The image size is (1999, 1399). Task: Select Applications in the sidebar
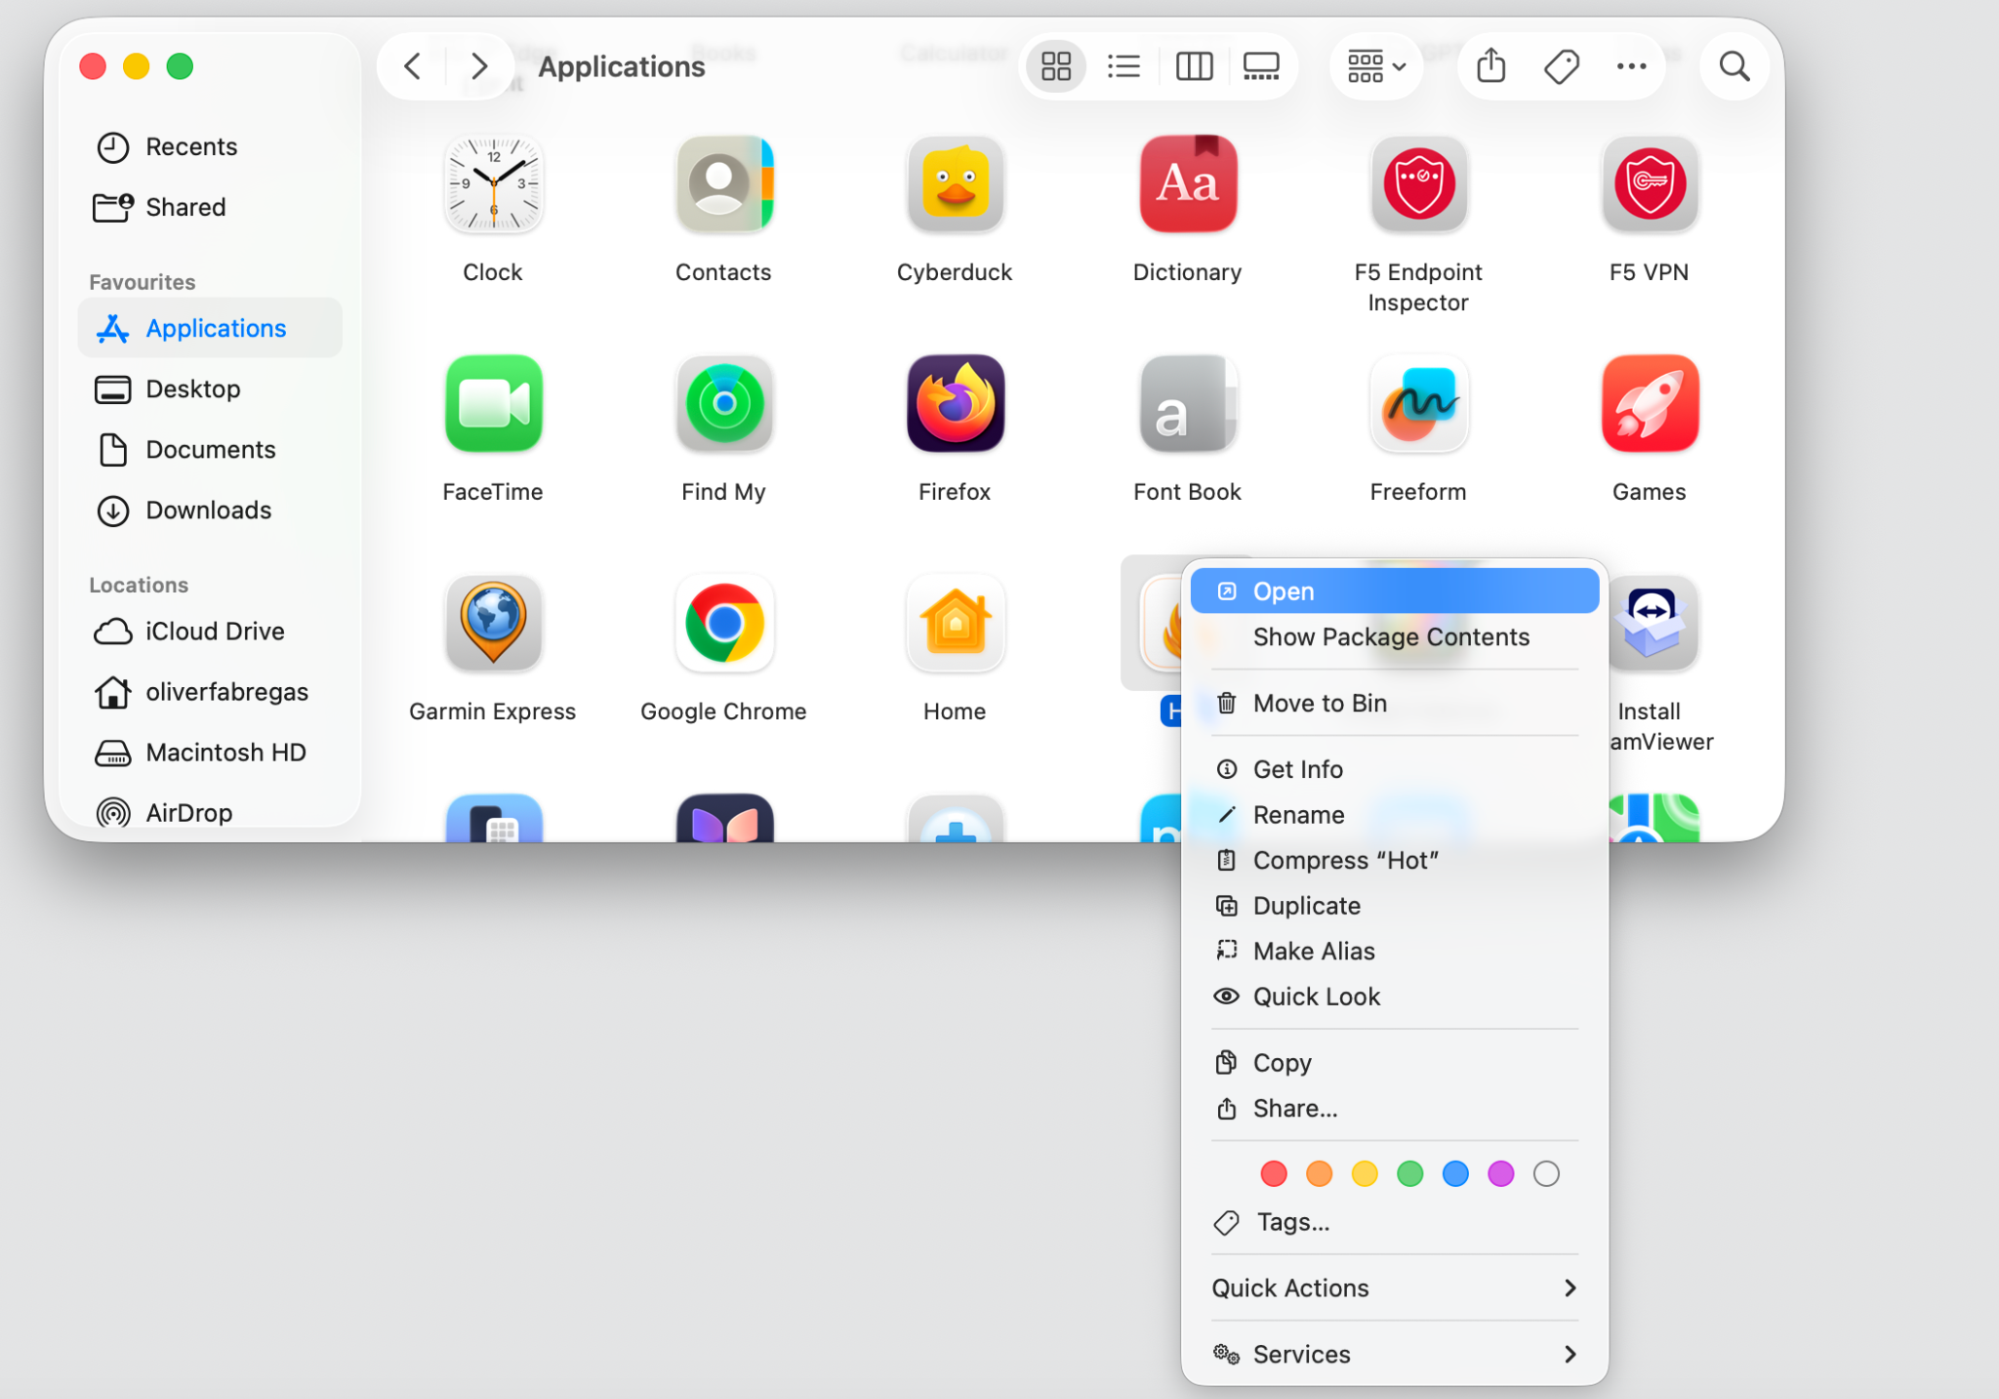coord(210,328)
